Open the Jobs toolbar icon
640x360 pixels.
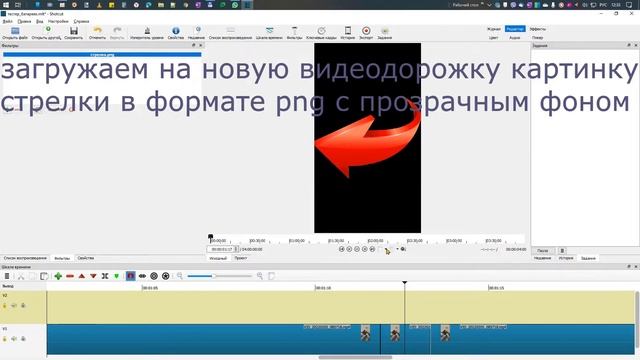(x=384, y=31)
